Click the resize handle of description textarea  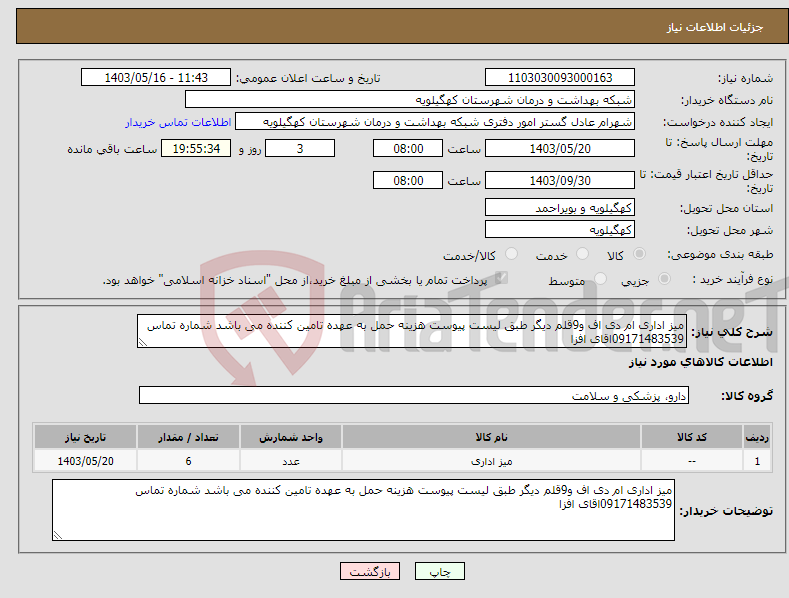pos(142,343)
